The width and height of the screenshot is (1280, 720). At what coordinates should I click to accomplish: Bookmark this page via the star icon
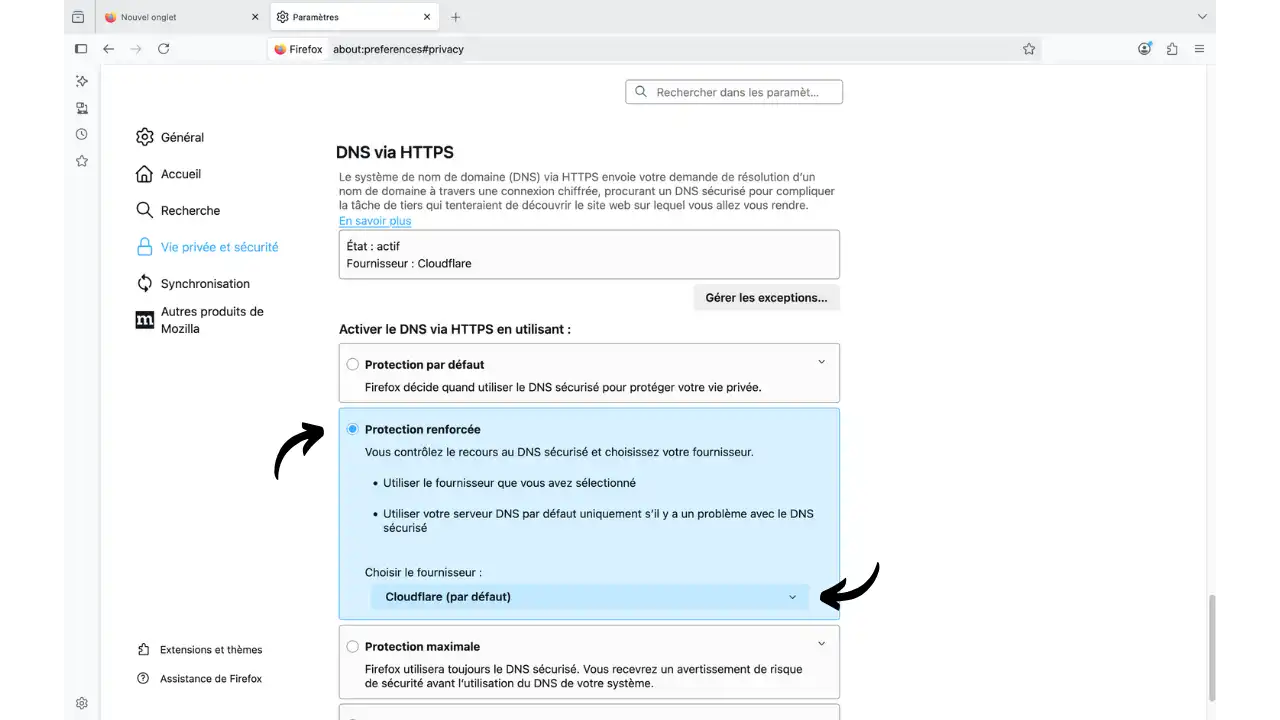click(1029, 49)
